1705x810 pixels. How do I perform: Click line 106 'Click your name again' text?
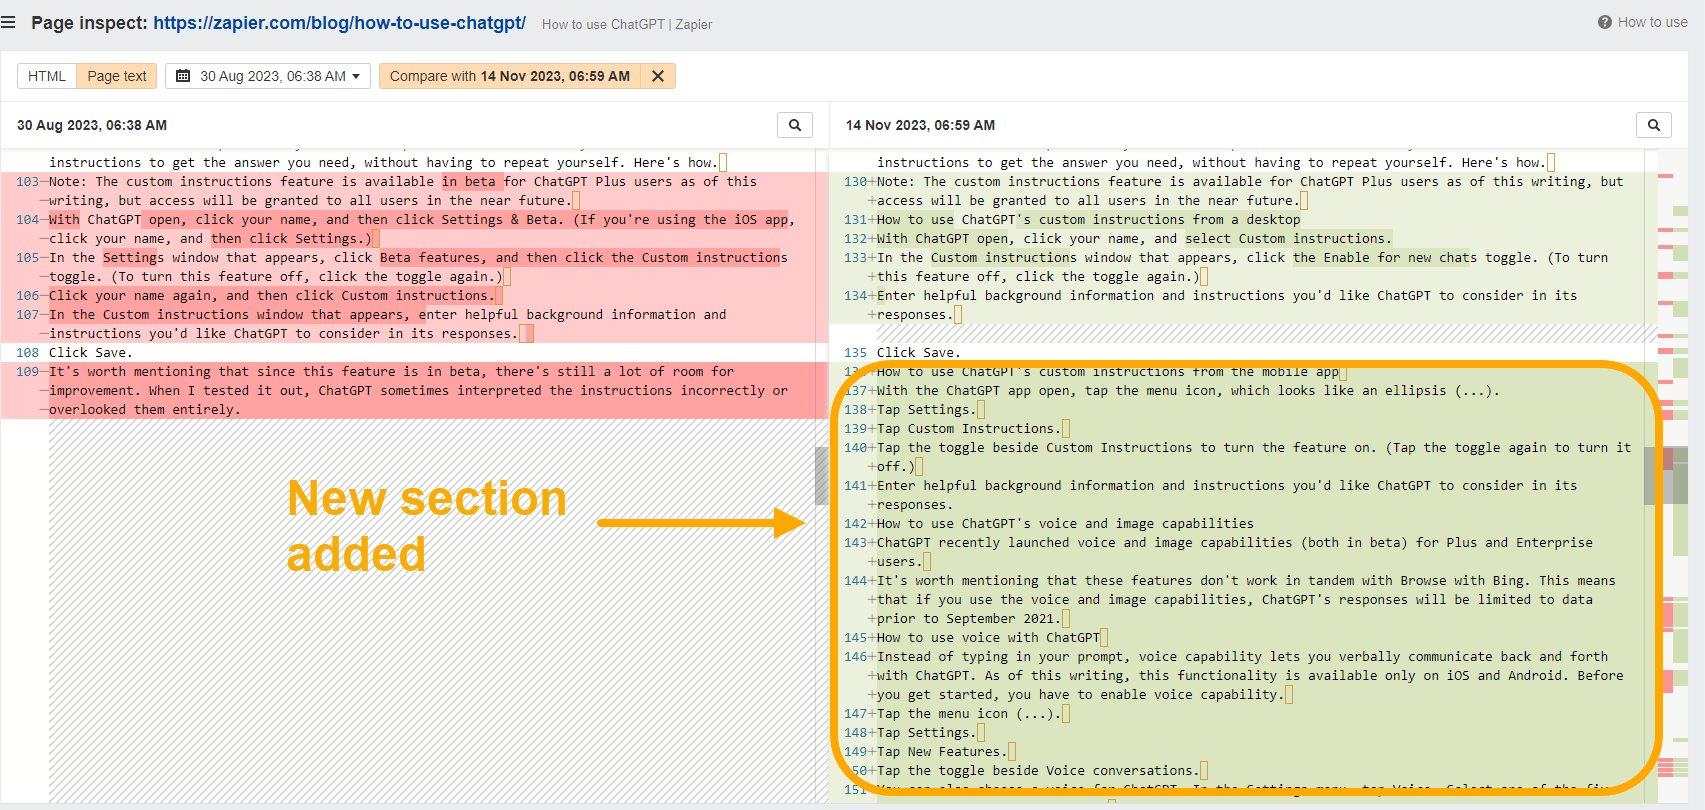(x=272, y=295)
